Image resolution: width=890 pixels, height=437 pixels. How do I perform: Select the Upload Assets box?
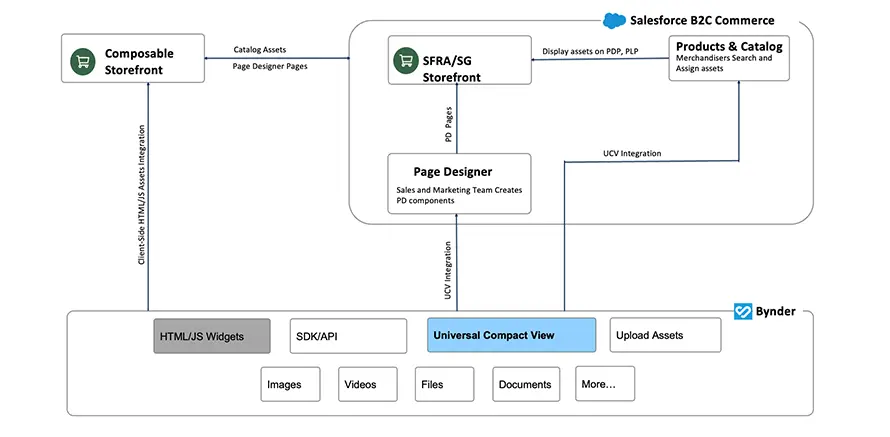coord(665,335)
